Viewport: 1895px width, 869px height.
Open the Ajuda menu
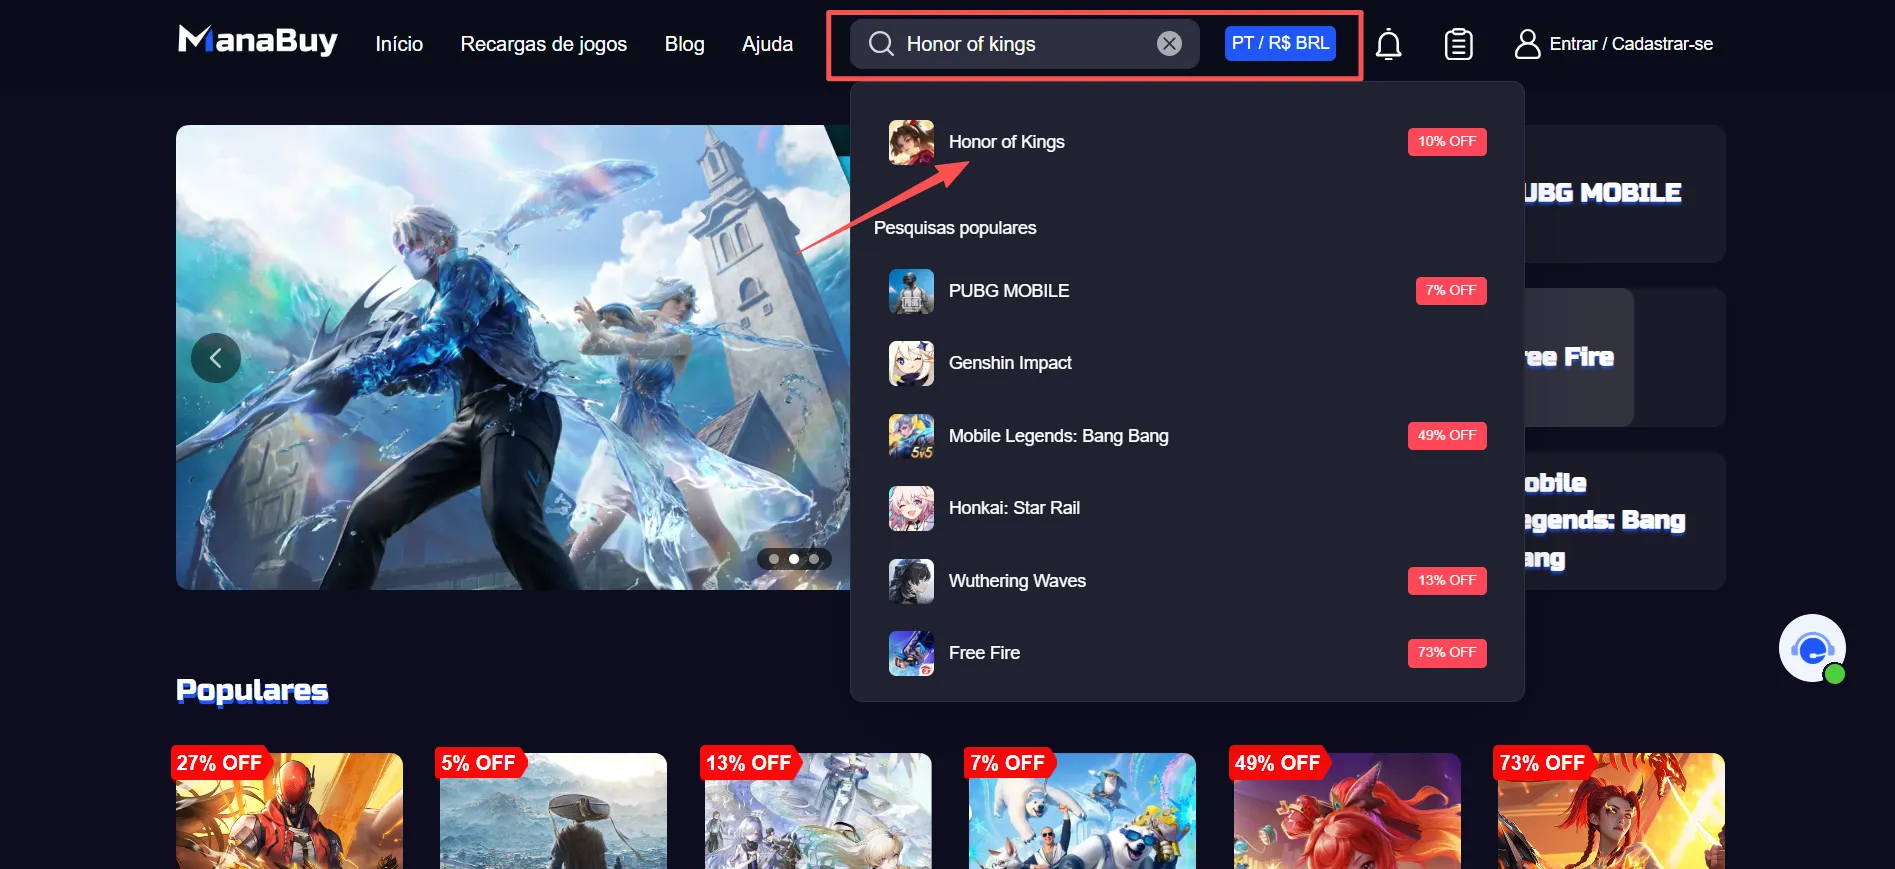(768, 44)
